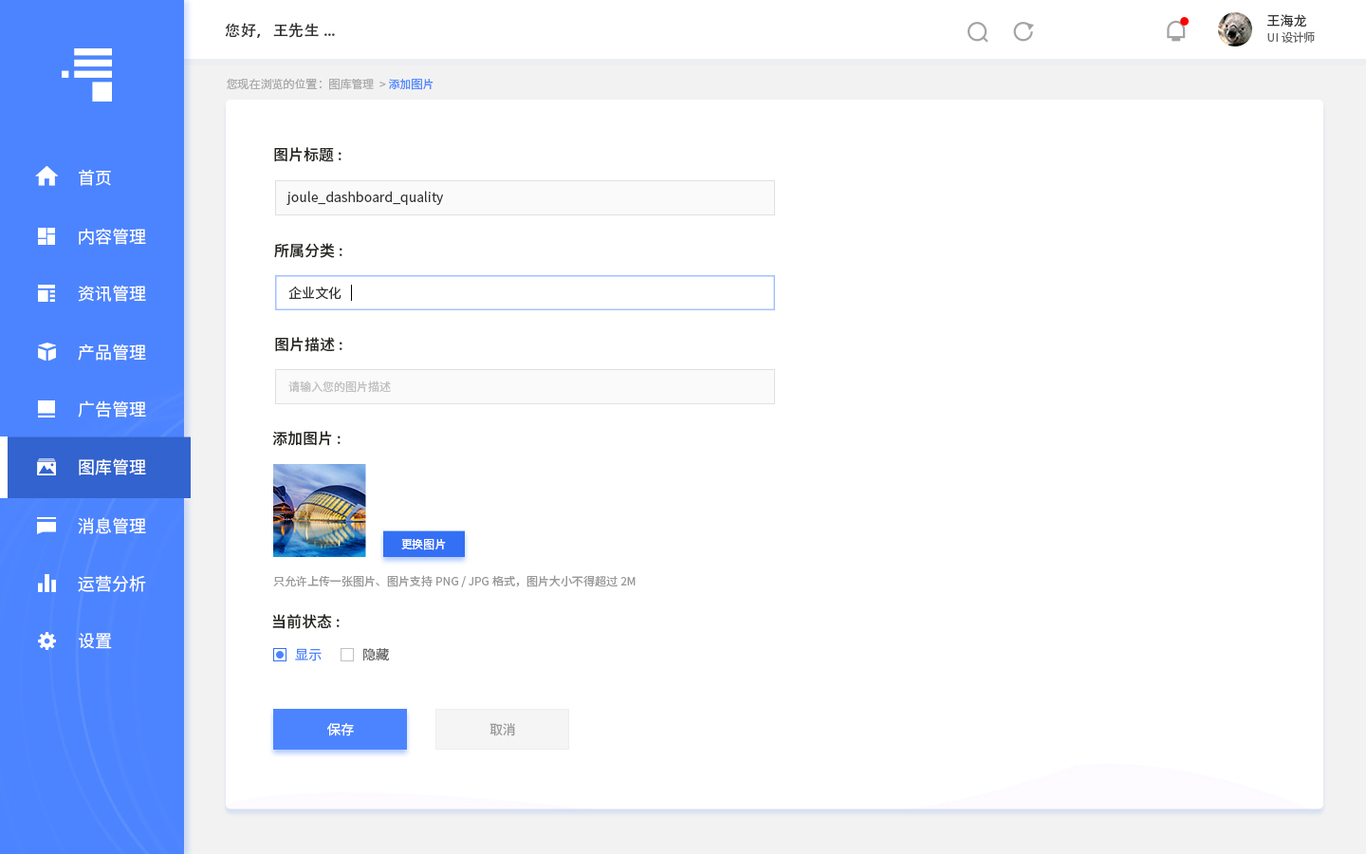Open 消息管理 menu item
Image resolution: width=1366 pixels, height=854 pixels.
click(112, 526)
